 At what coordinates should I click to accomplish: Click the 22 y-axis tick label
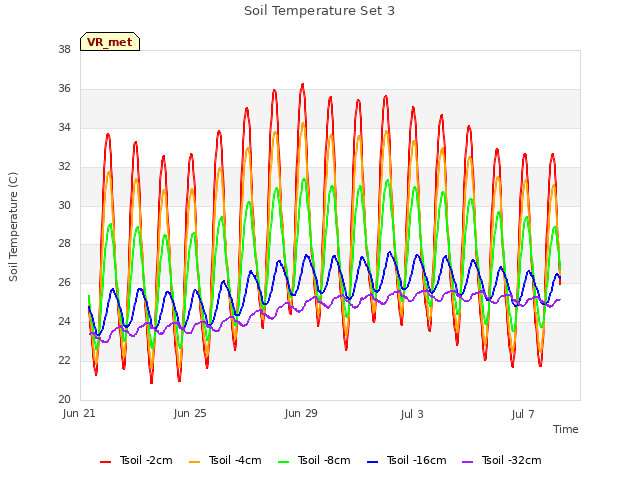pos(64,360)
